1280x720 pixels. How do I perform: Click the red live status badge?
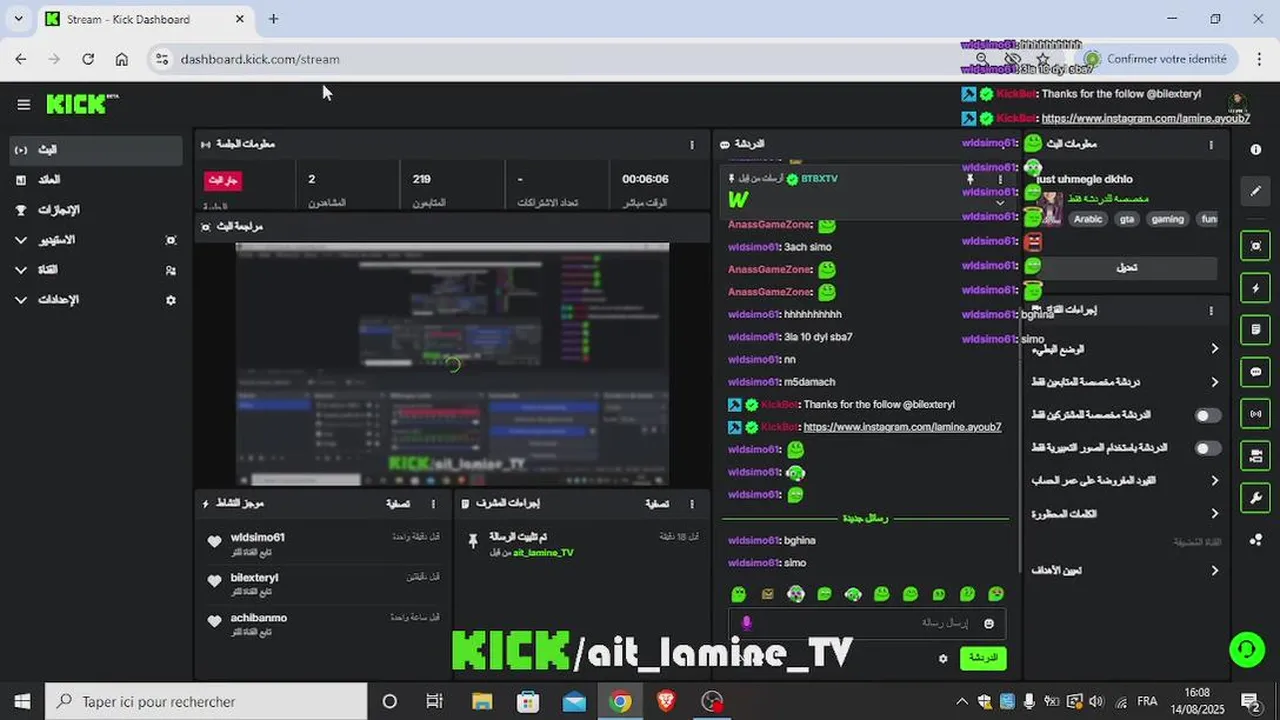click(223, 180)
